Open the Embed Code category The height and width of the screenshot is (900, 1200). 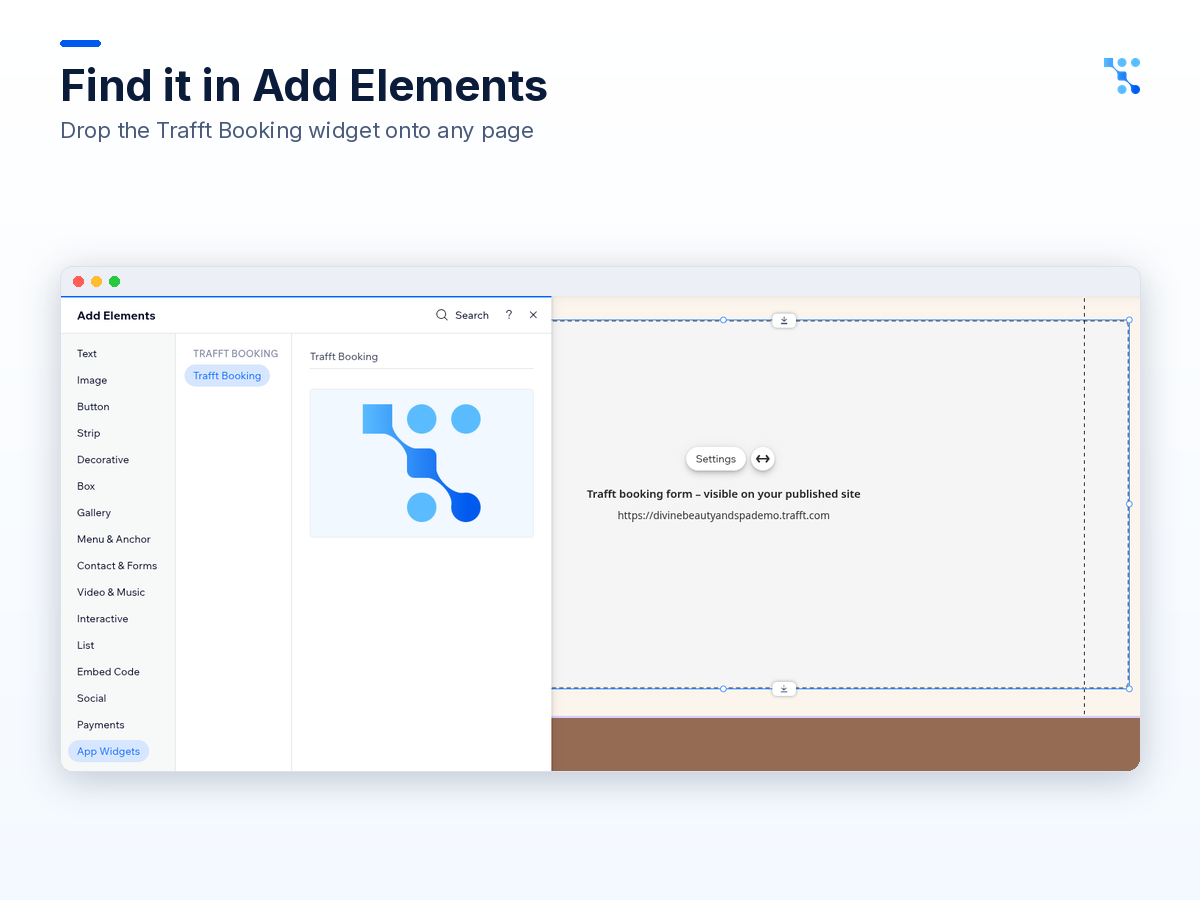pos(108,672)
